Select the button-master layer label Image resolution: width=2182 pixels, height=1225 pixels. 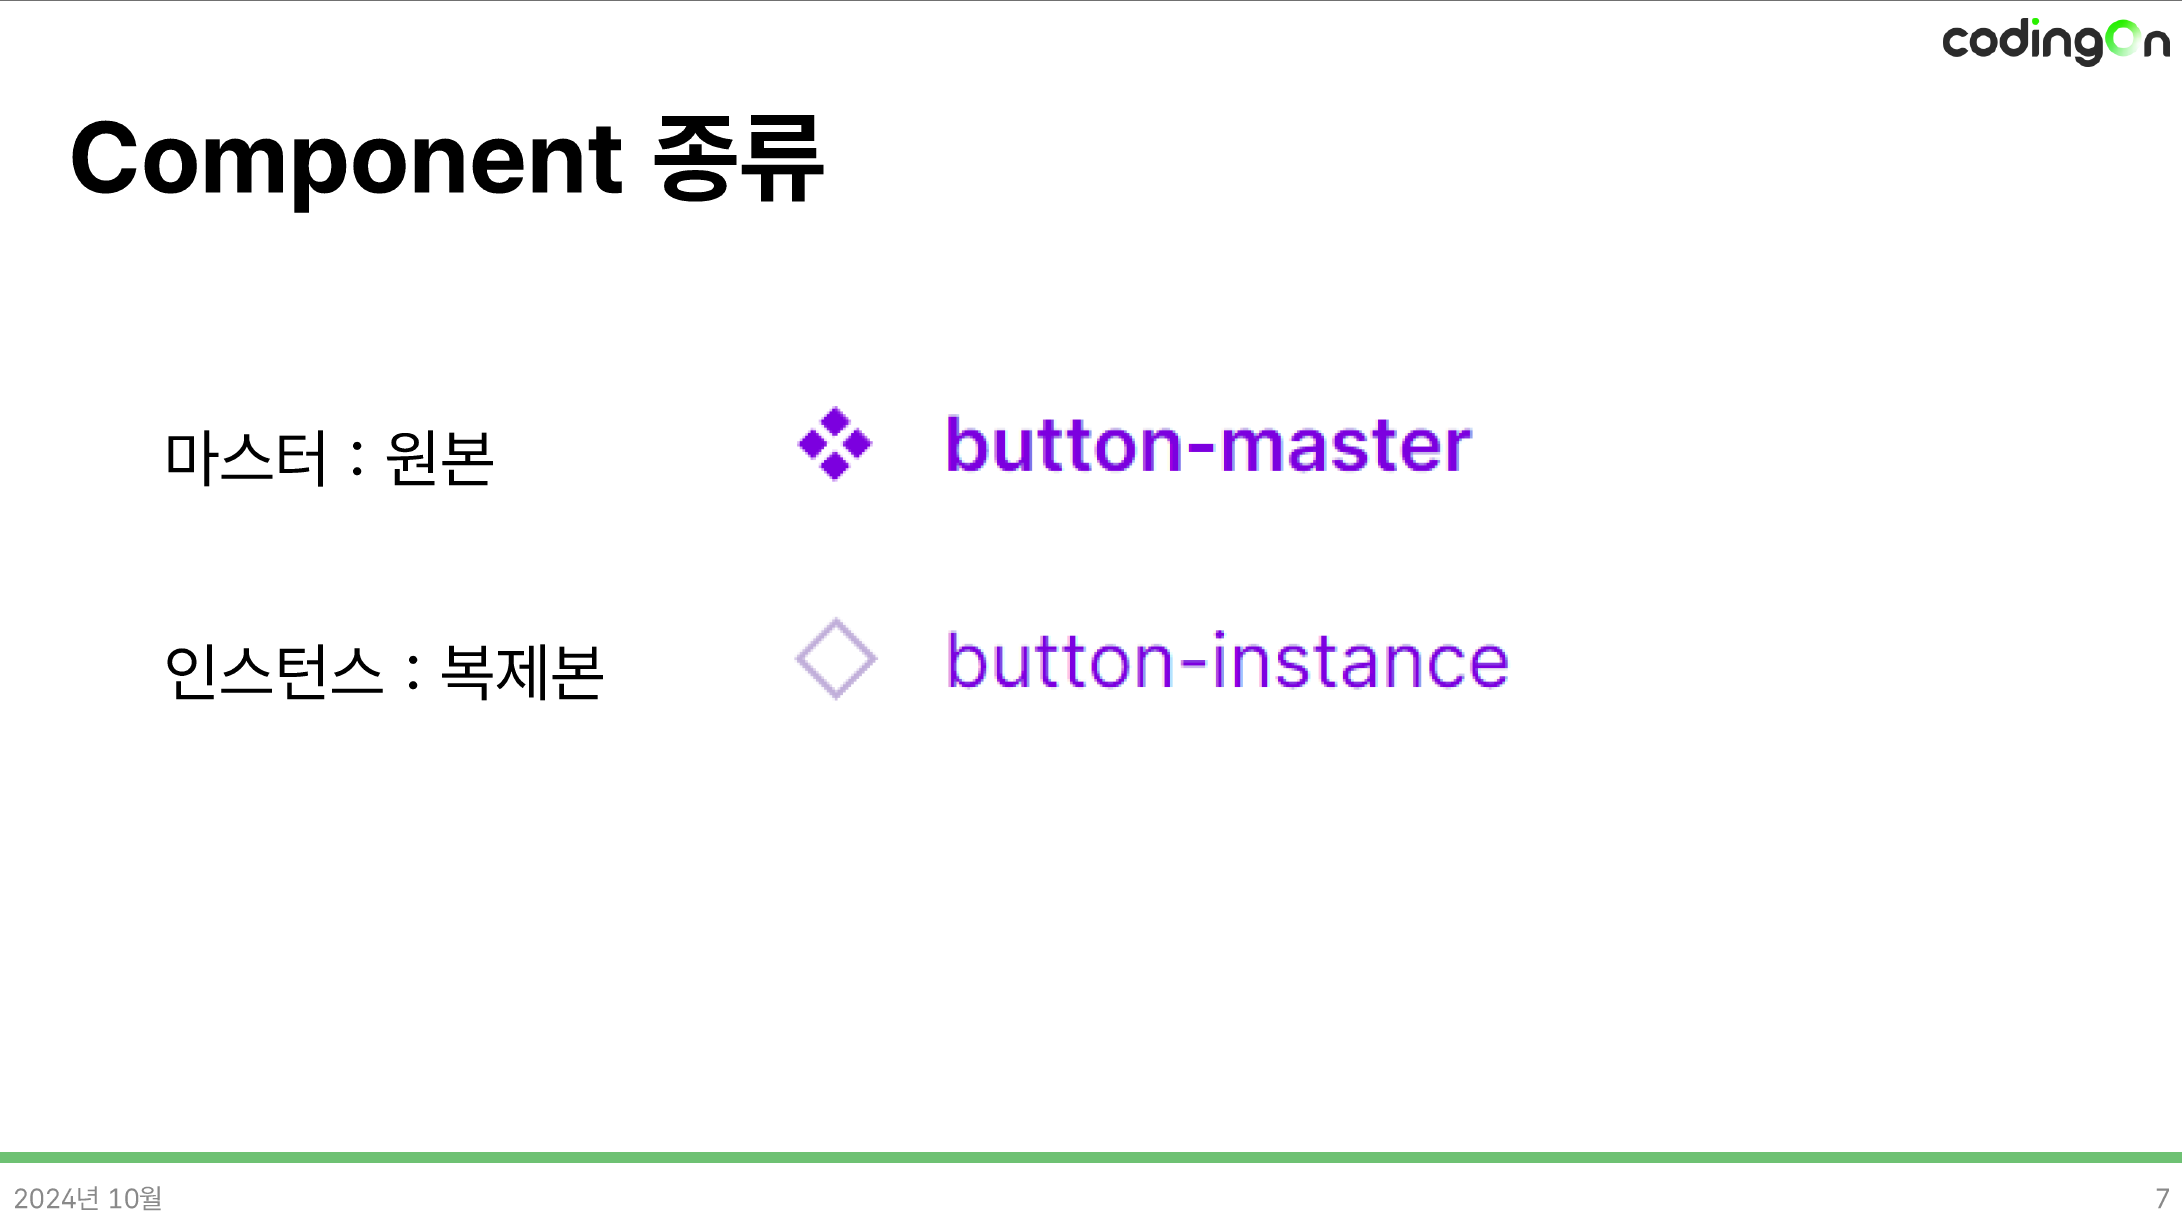click(x=1208, y=444)
